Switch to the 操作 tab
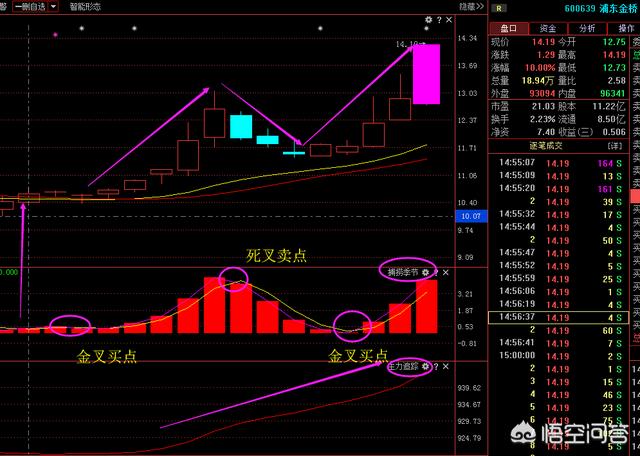 [626, 28]
